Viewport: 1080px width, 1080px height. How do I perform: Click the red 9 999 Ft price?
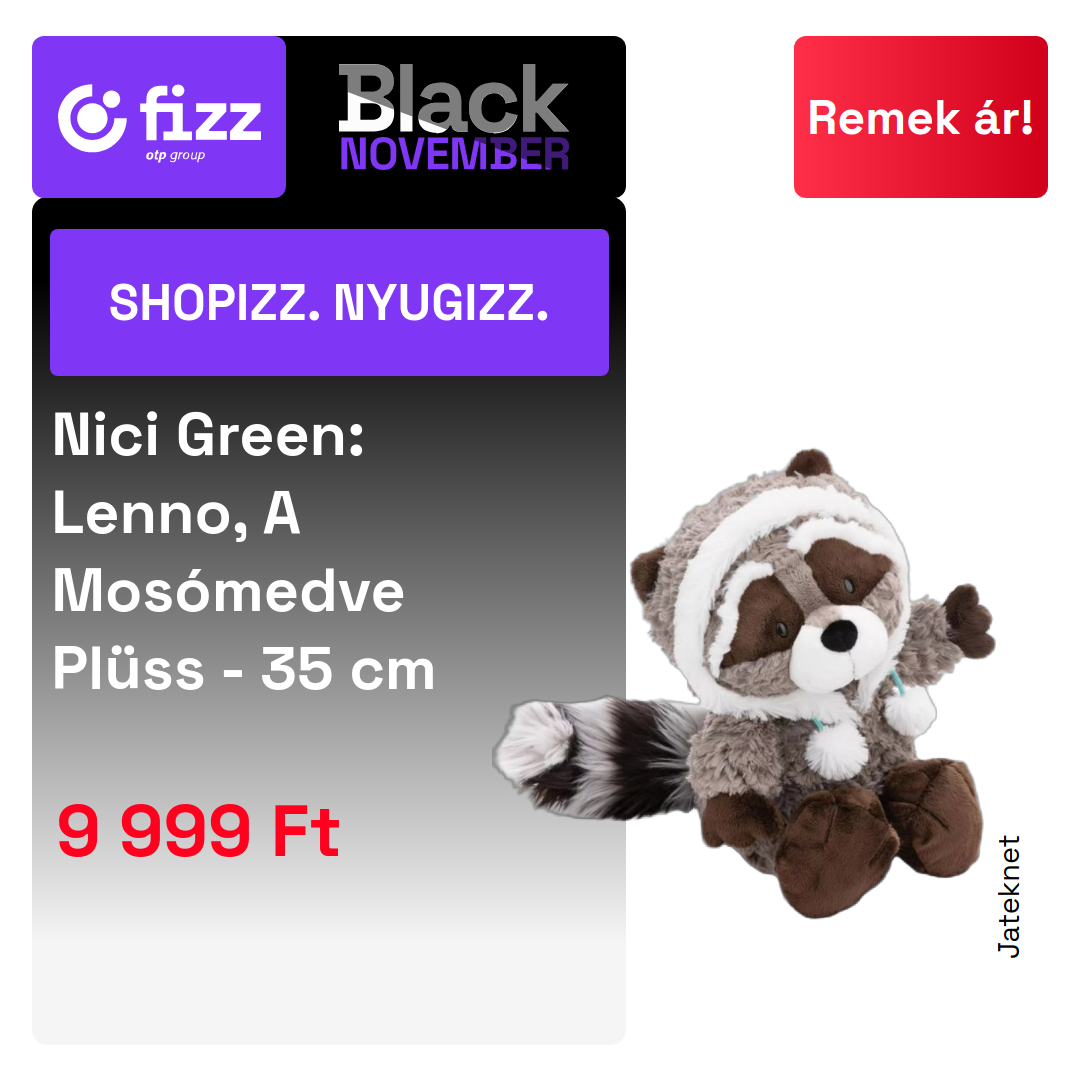tap(198, 832)
